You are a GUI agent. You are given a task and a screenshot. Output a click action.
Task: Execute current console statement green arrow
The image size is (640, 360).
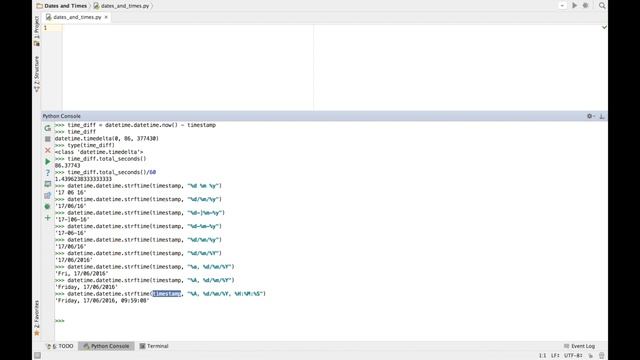point(48,162)
